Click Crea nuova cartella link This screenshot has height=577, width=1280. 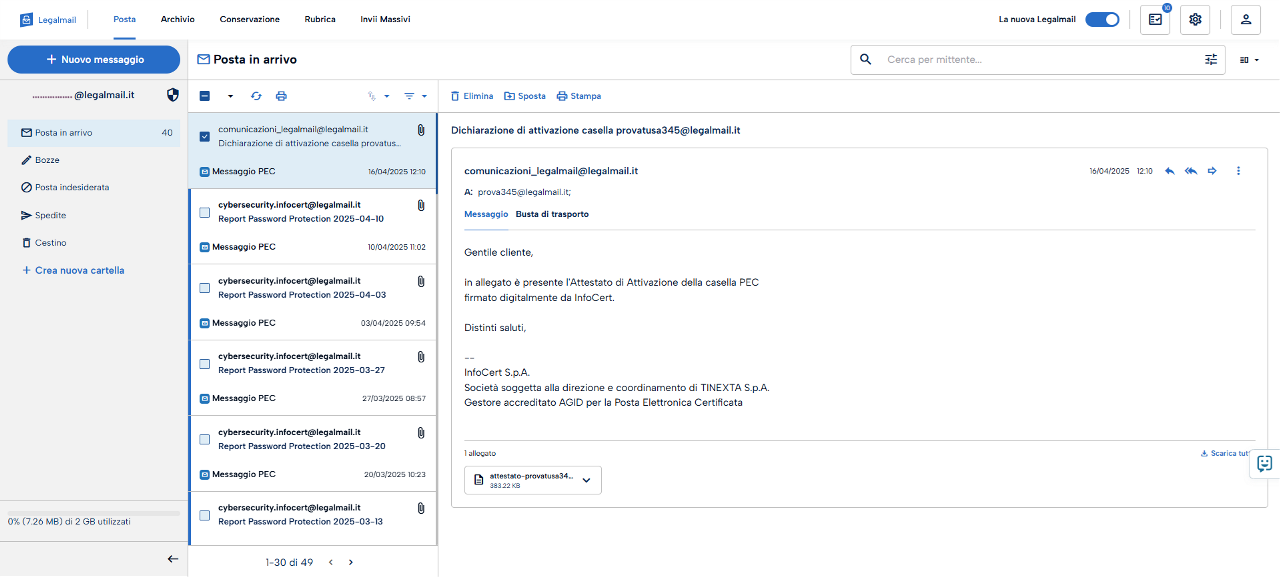click(x=79, y=271)
